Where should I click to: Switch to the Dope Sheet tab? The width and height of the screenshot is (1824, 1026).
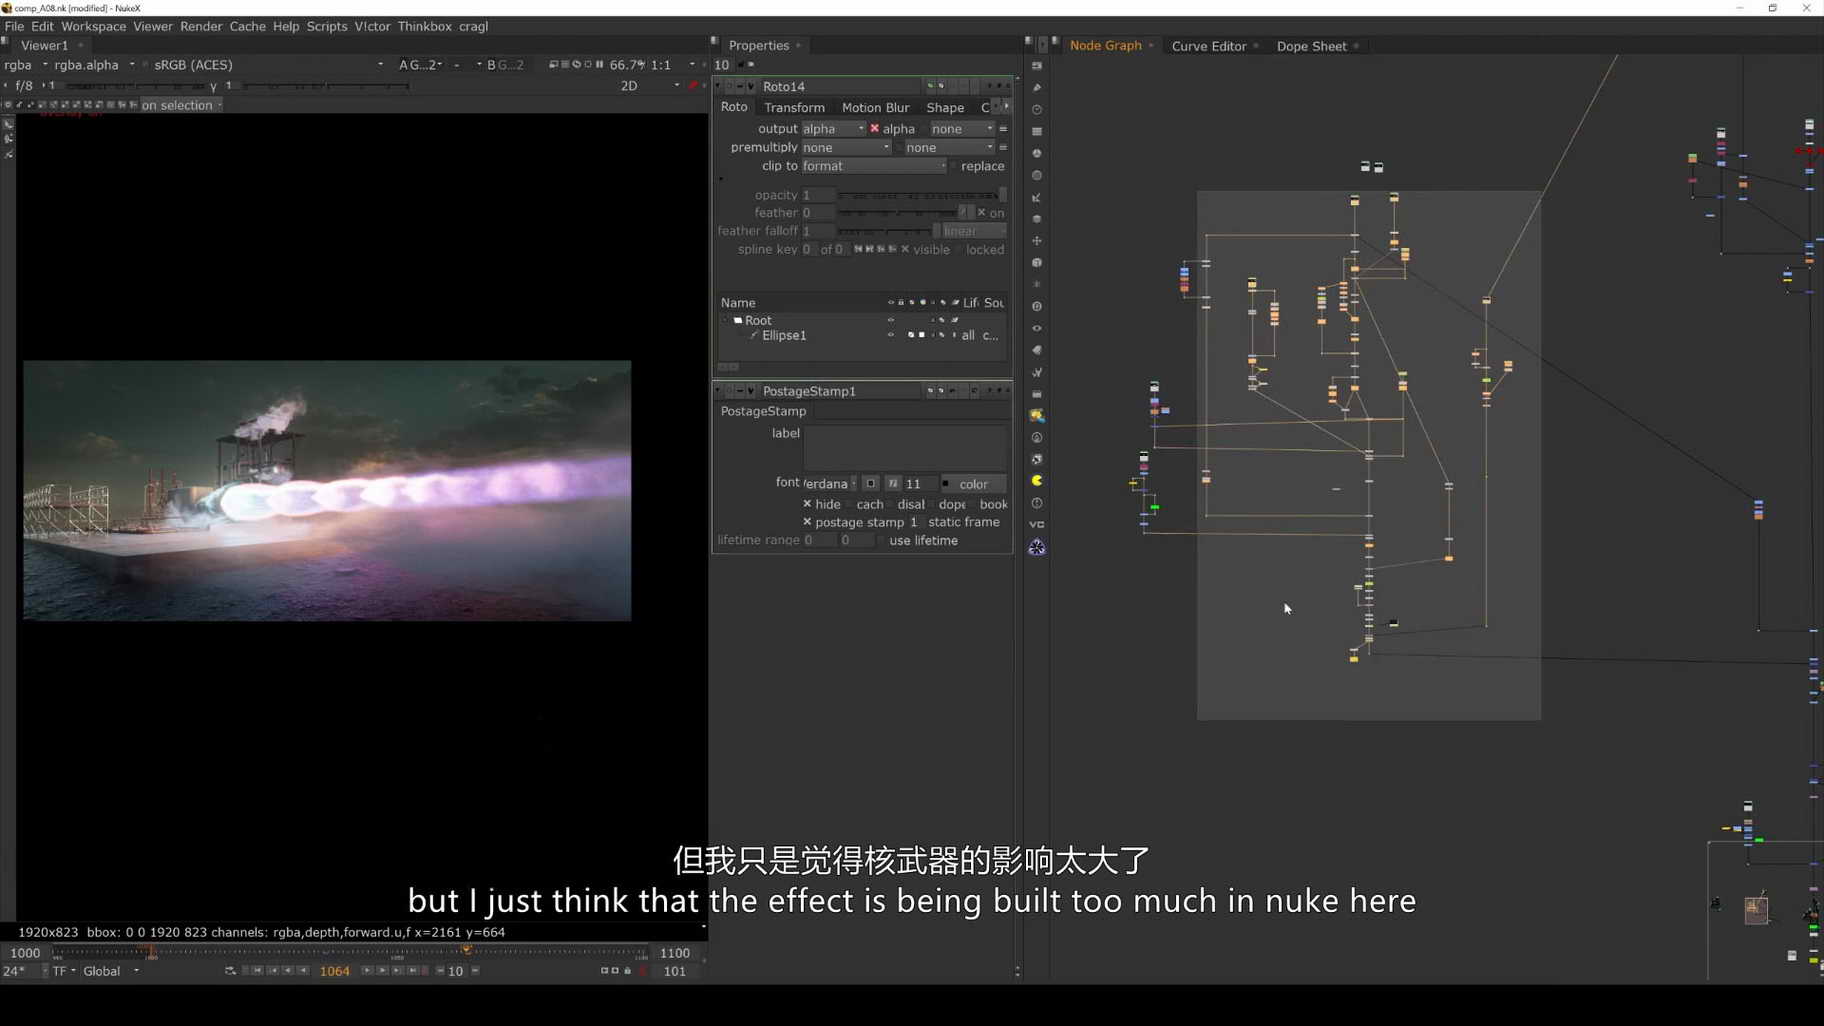(1311, 46)
